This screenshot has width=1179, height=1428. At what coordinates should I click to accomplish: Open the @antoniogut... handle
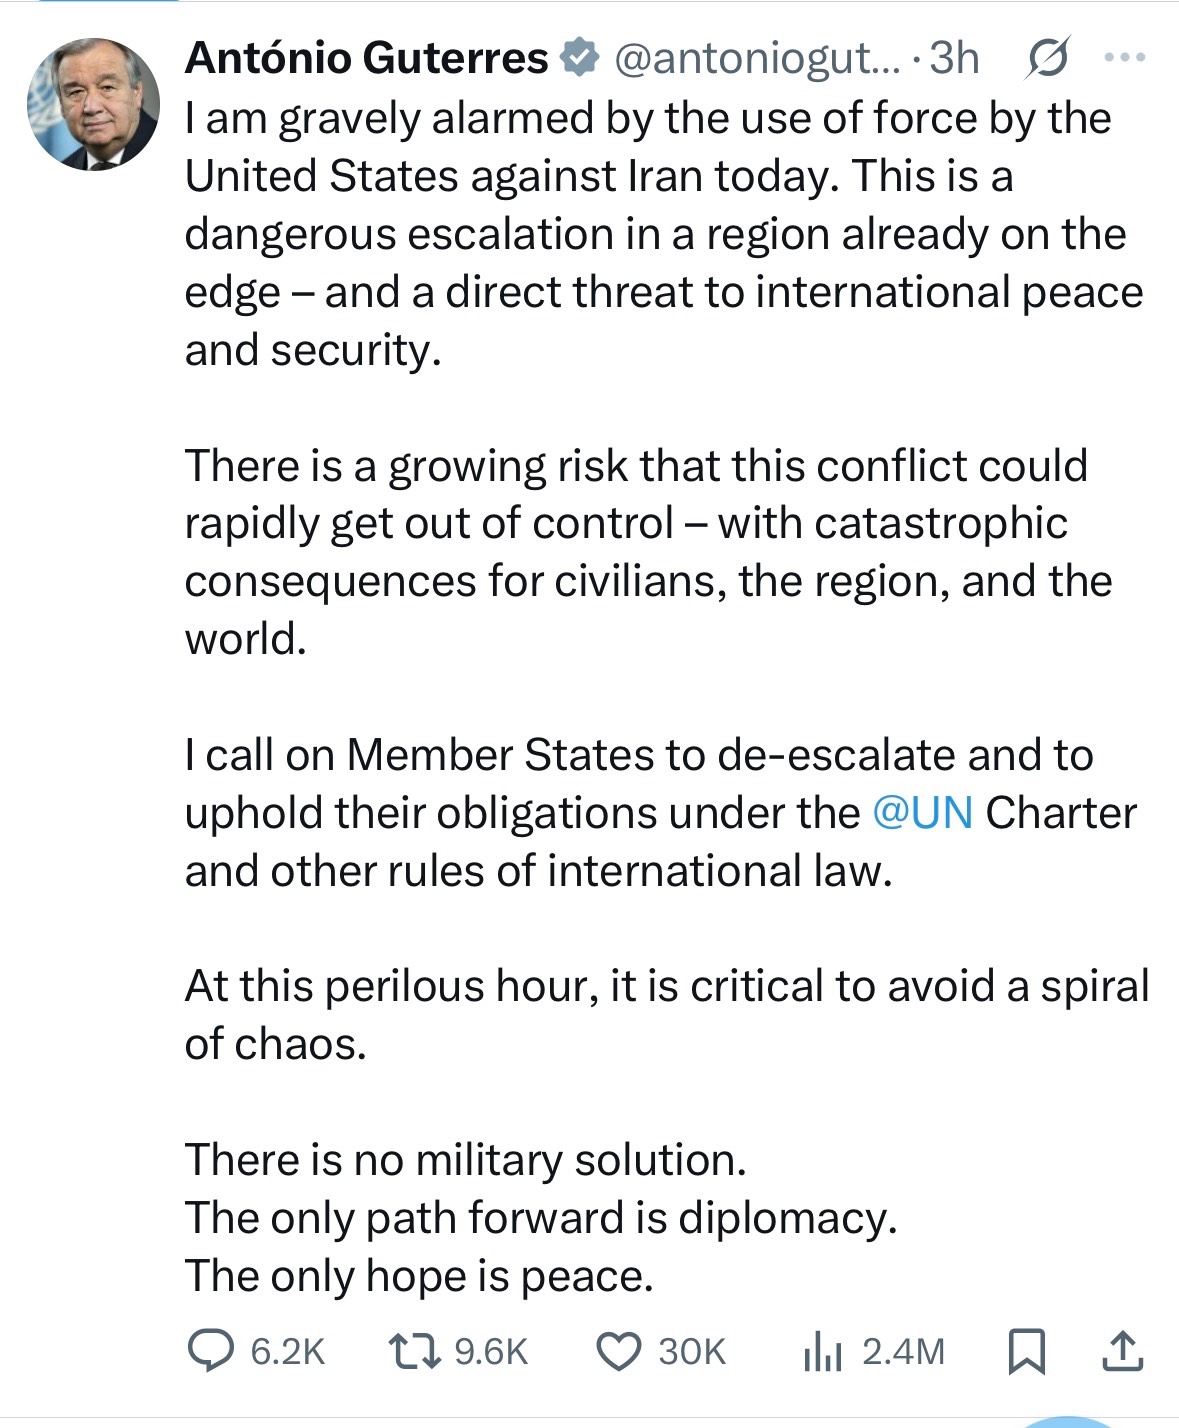point(758,59)
